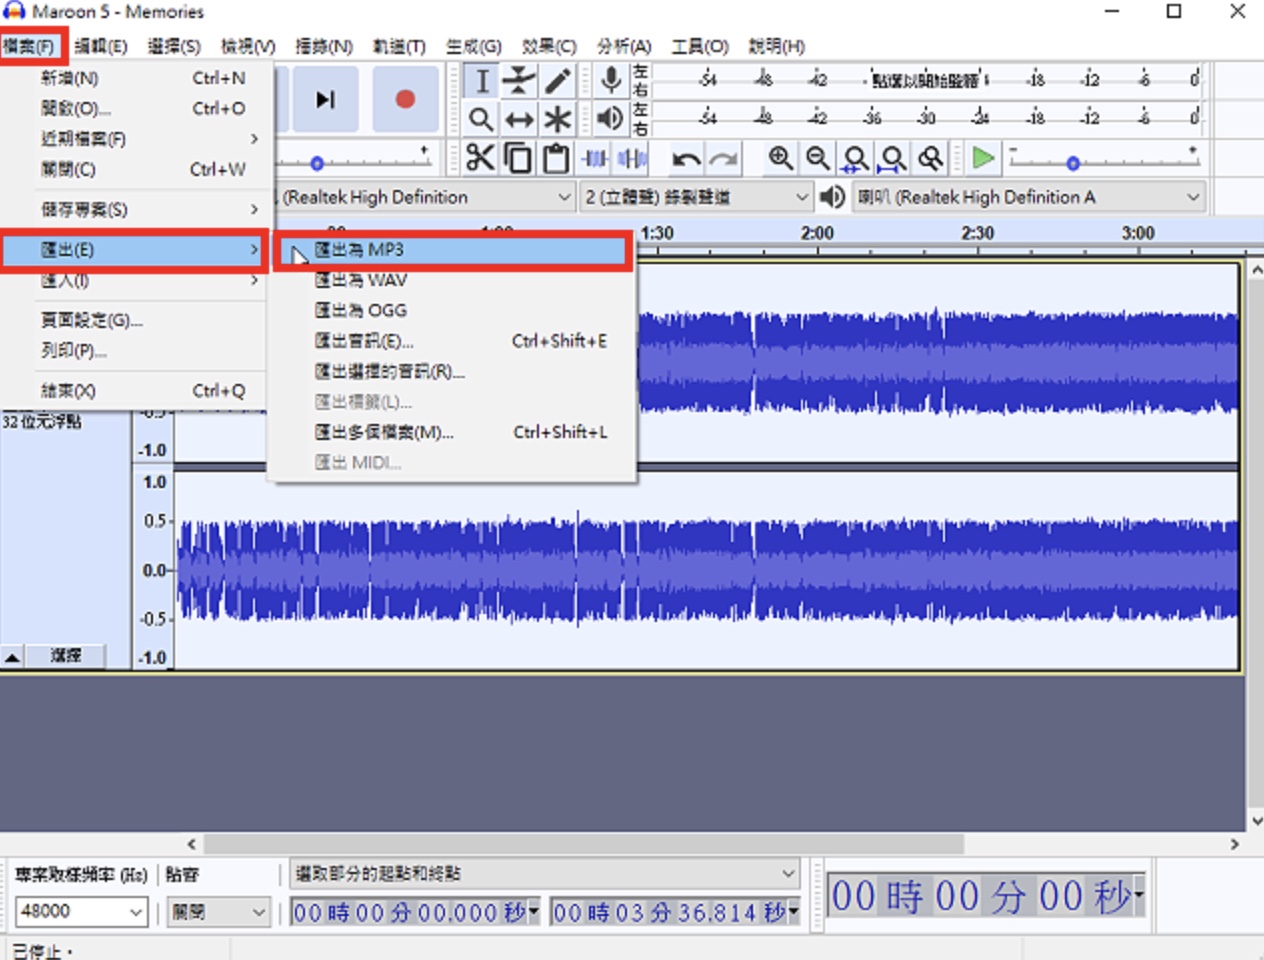1264x960 pixels.
Task: Choose 匯出音訊(E)... menu entry
Action: (453, 341)
